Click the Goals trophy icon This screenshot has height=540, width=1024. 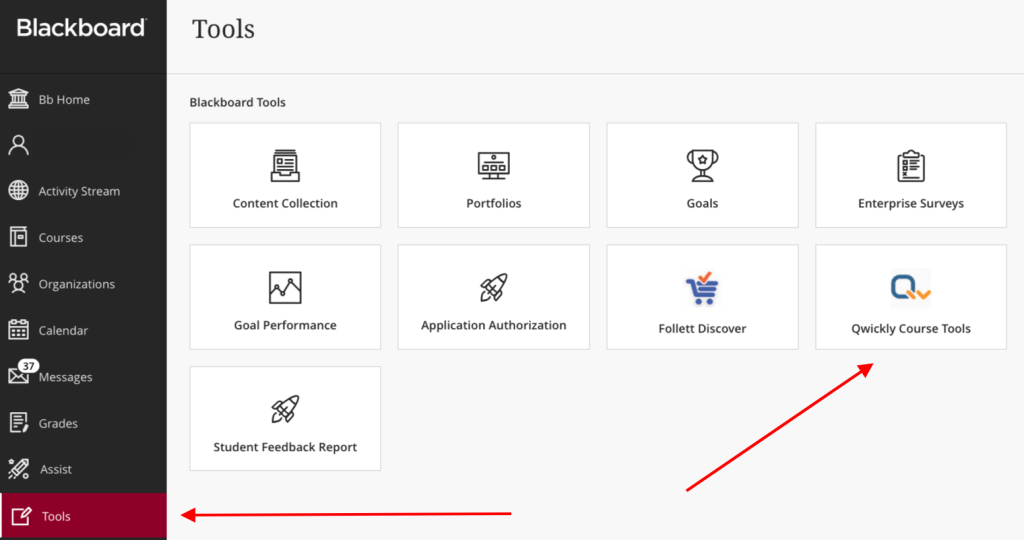703,165
